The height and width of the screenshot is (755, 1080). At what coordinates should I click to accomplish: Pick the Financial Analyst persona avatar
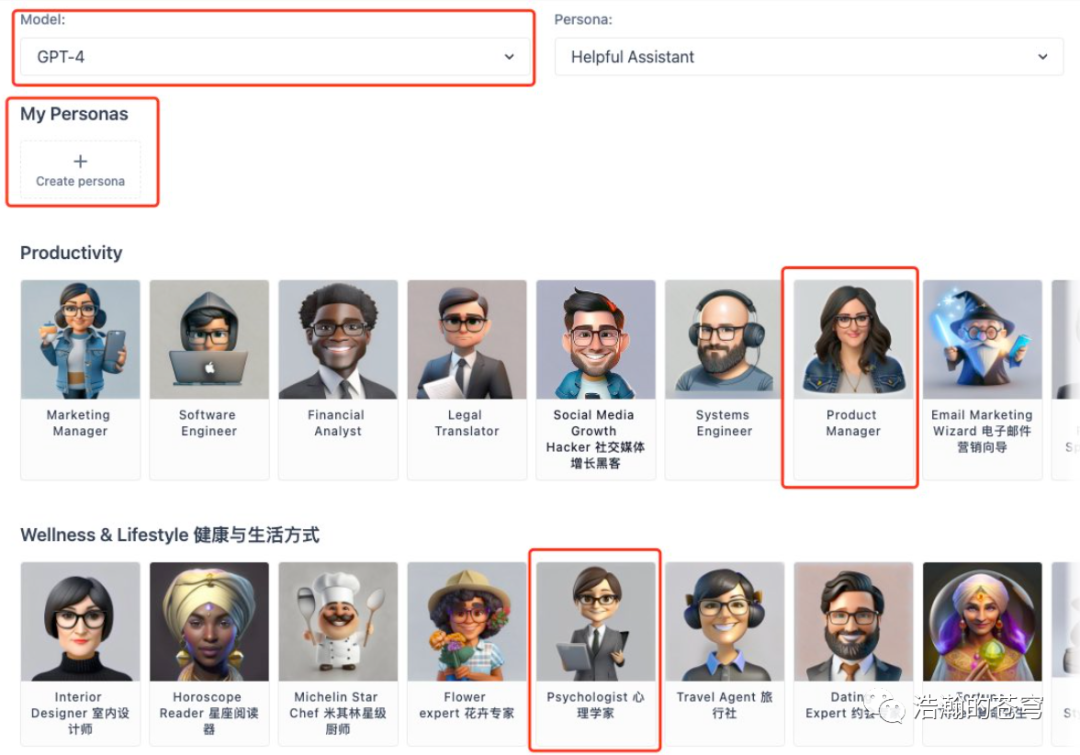tap(338, 339)
